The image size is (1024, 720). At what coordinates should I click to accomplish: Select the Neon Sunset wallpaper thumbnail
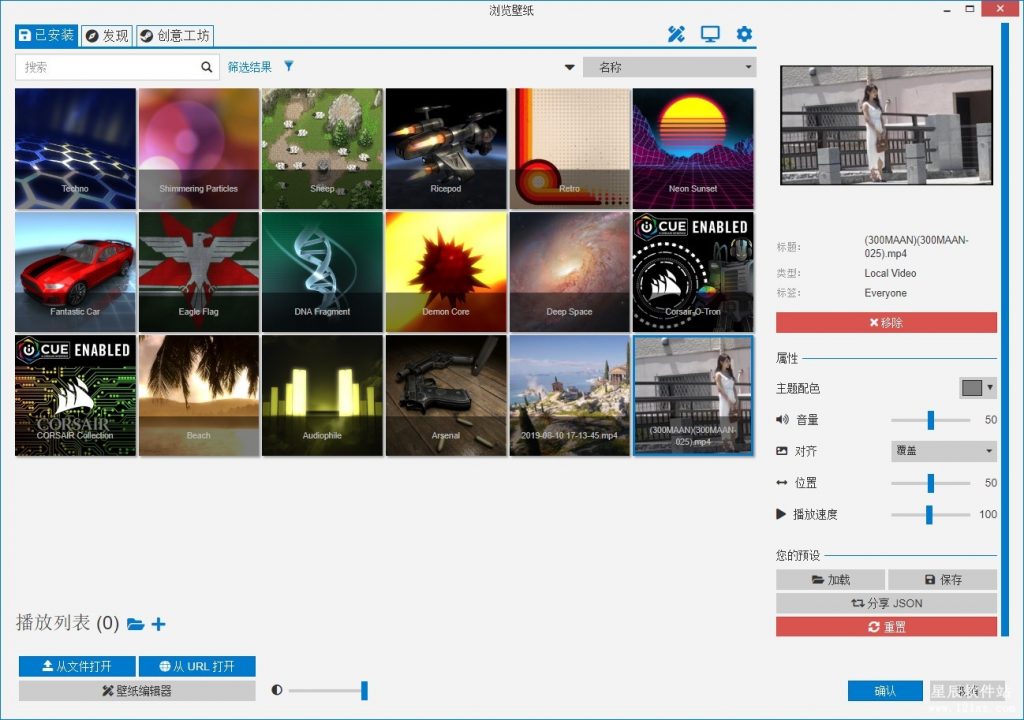coord(693,148)
